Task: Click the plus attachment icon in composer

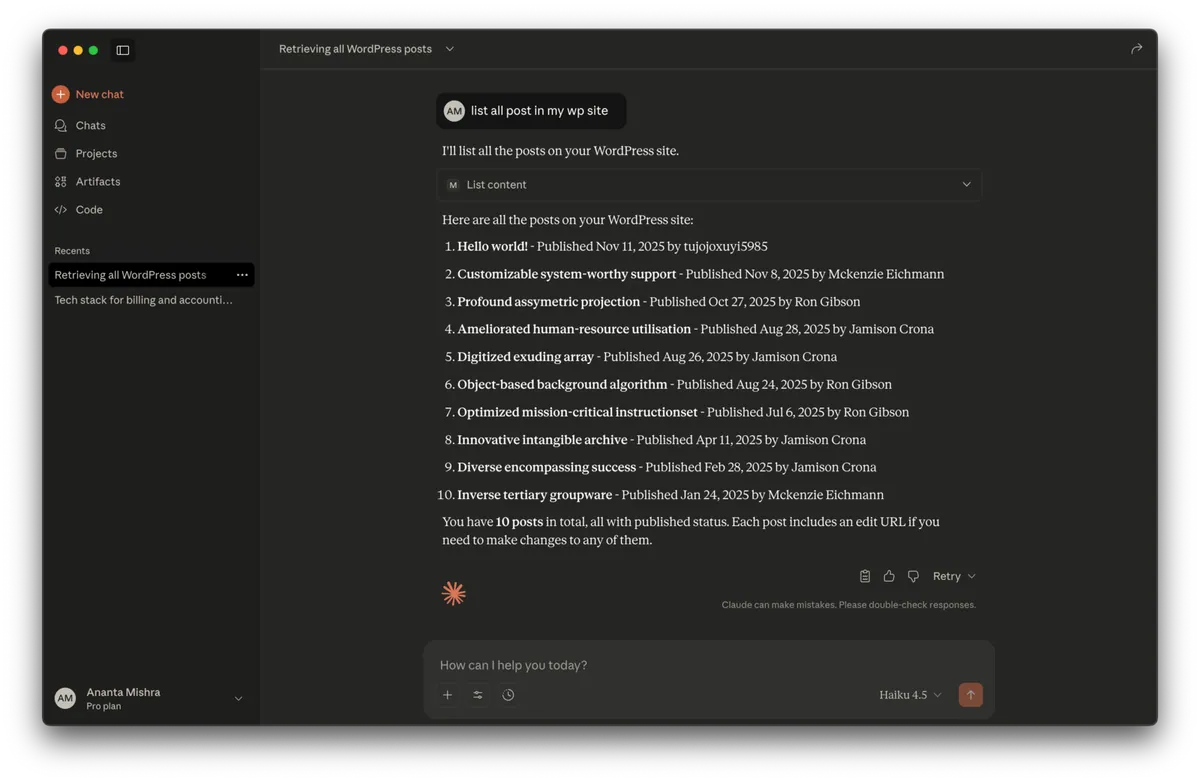Action: pos(448,695)
